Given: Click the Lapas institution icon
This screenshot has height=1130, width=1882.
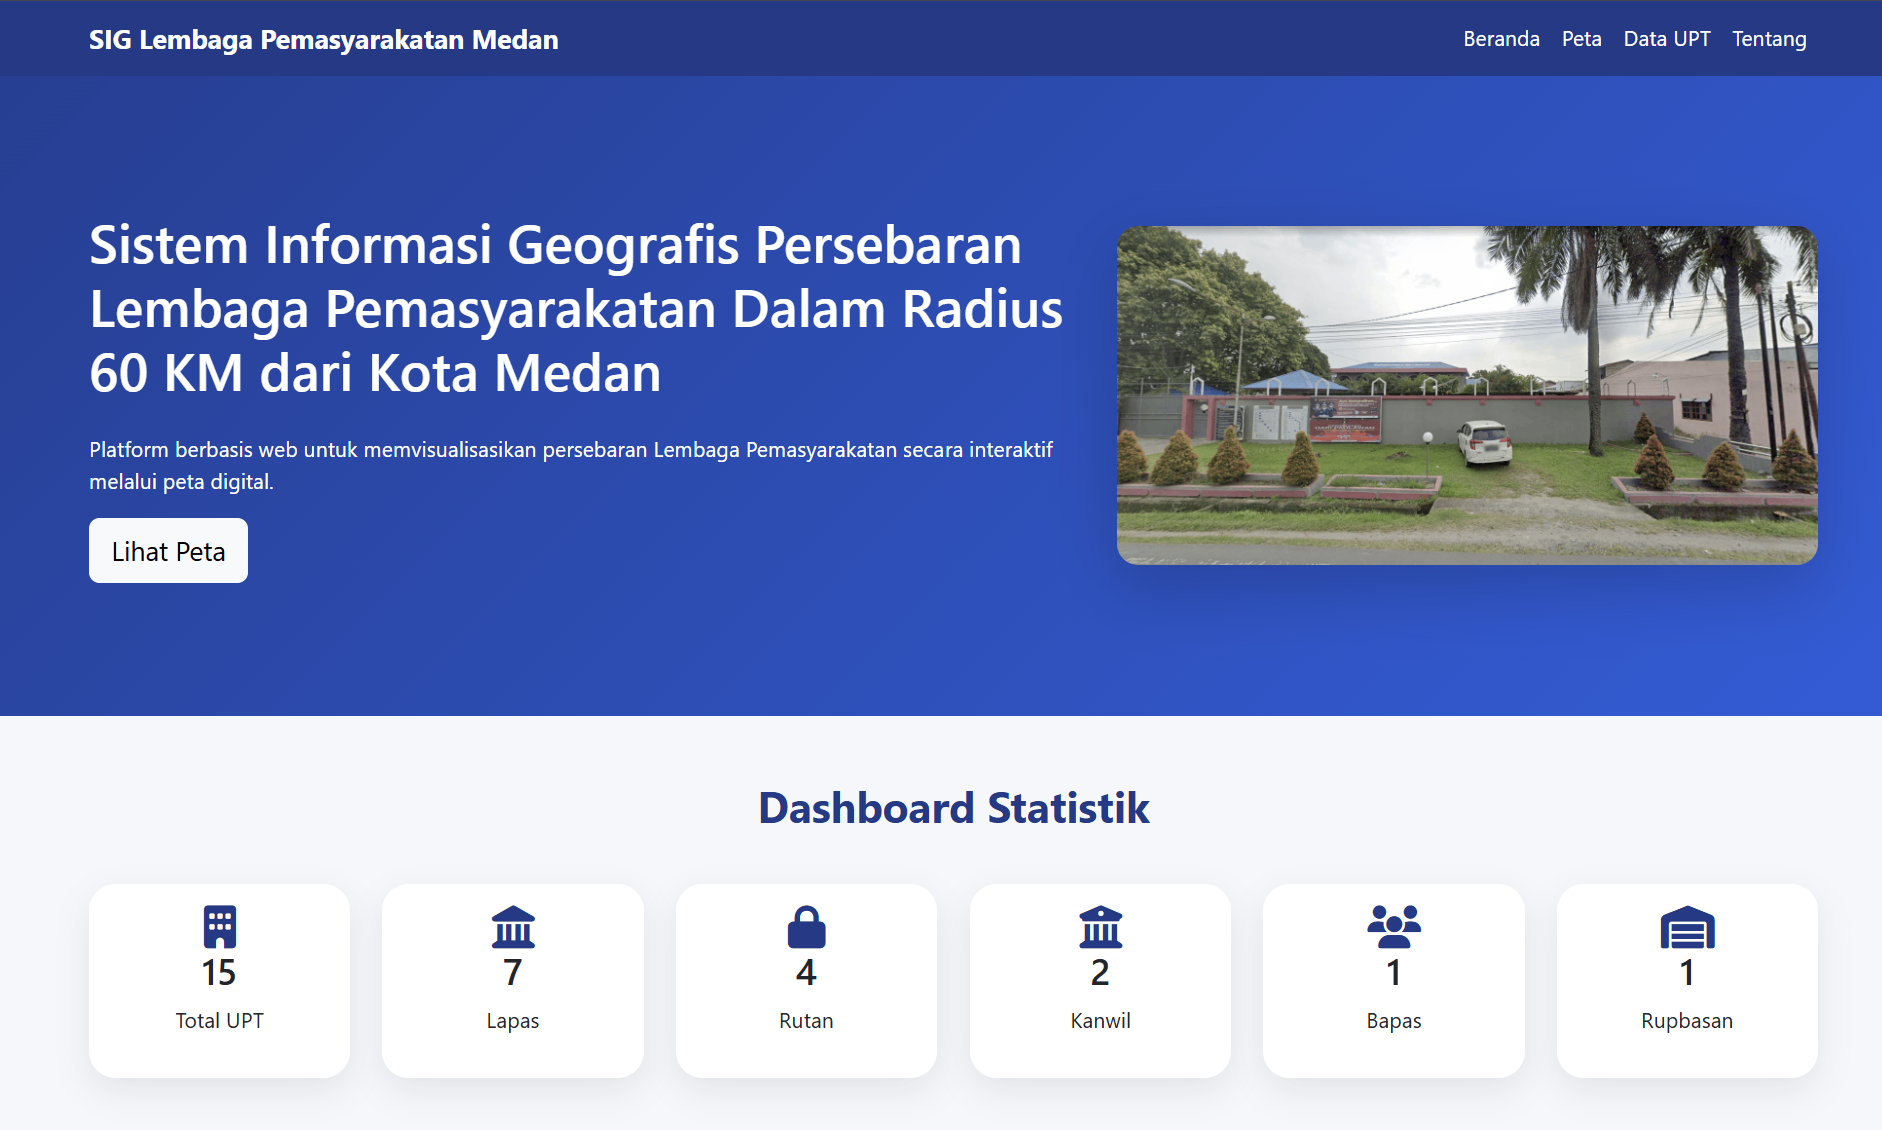Looking at the screenshot, I should (513, 927).
